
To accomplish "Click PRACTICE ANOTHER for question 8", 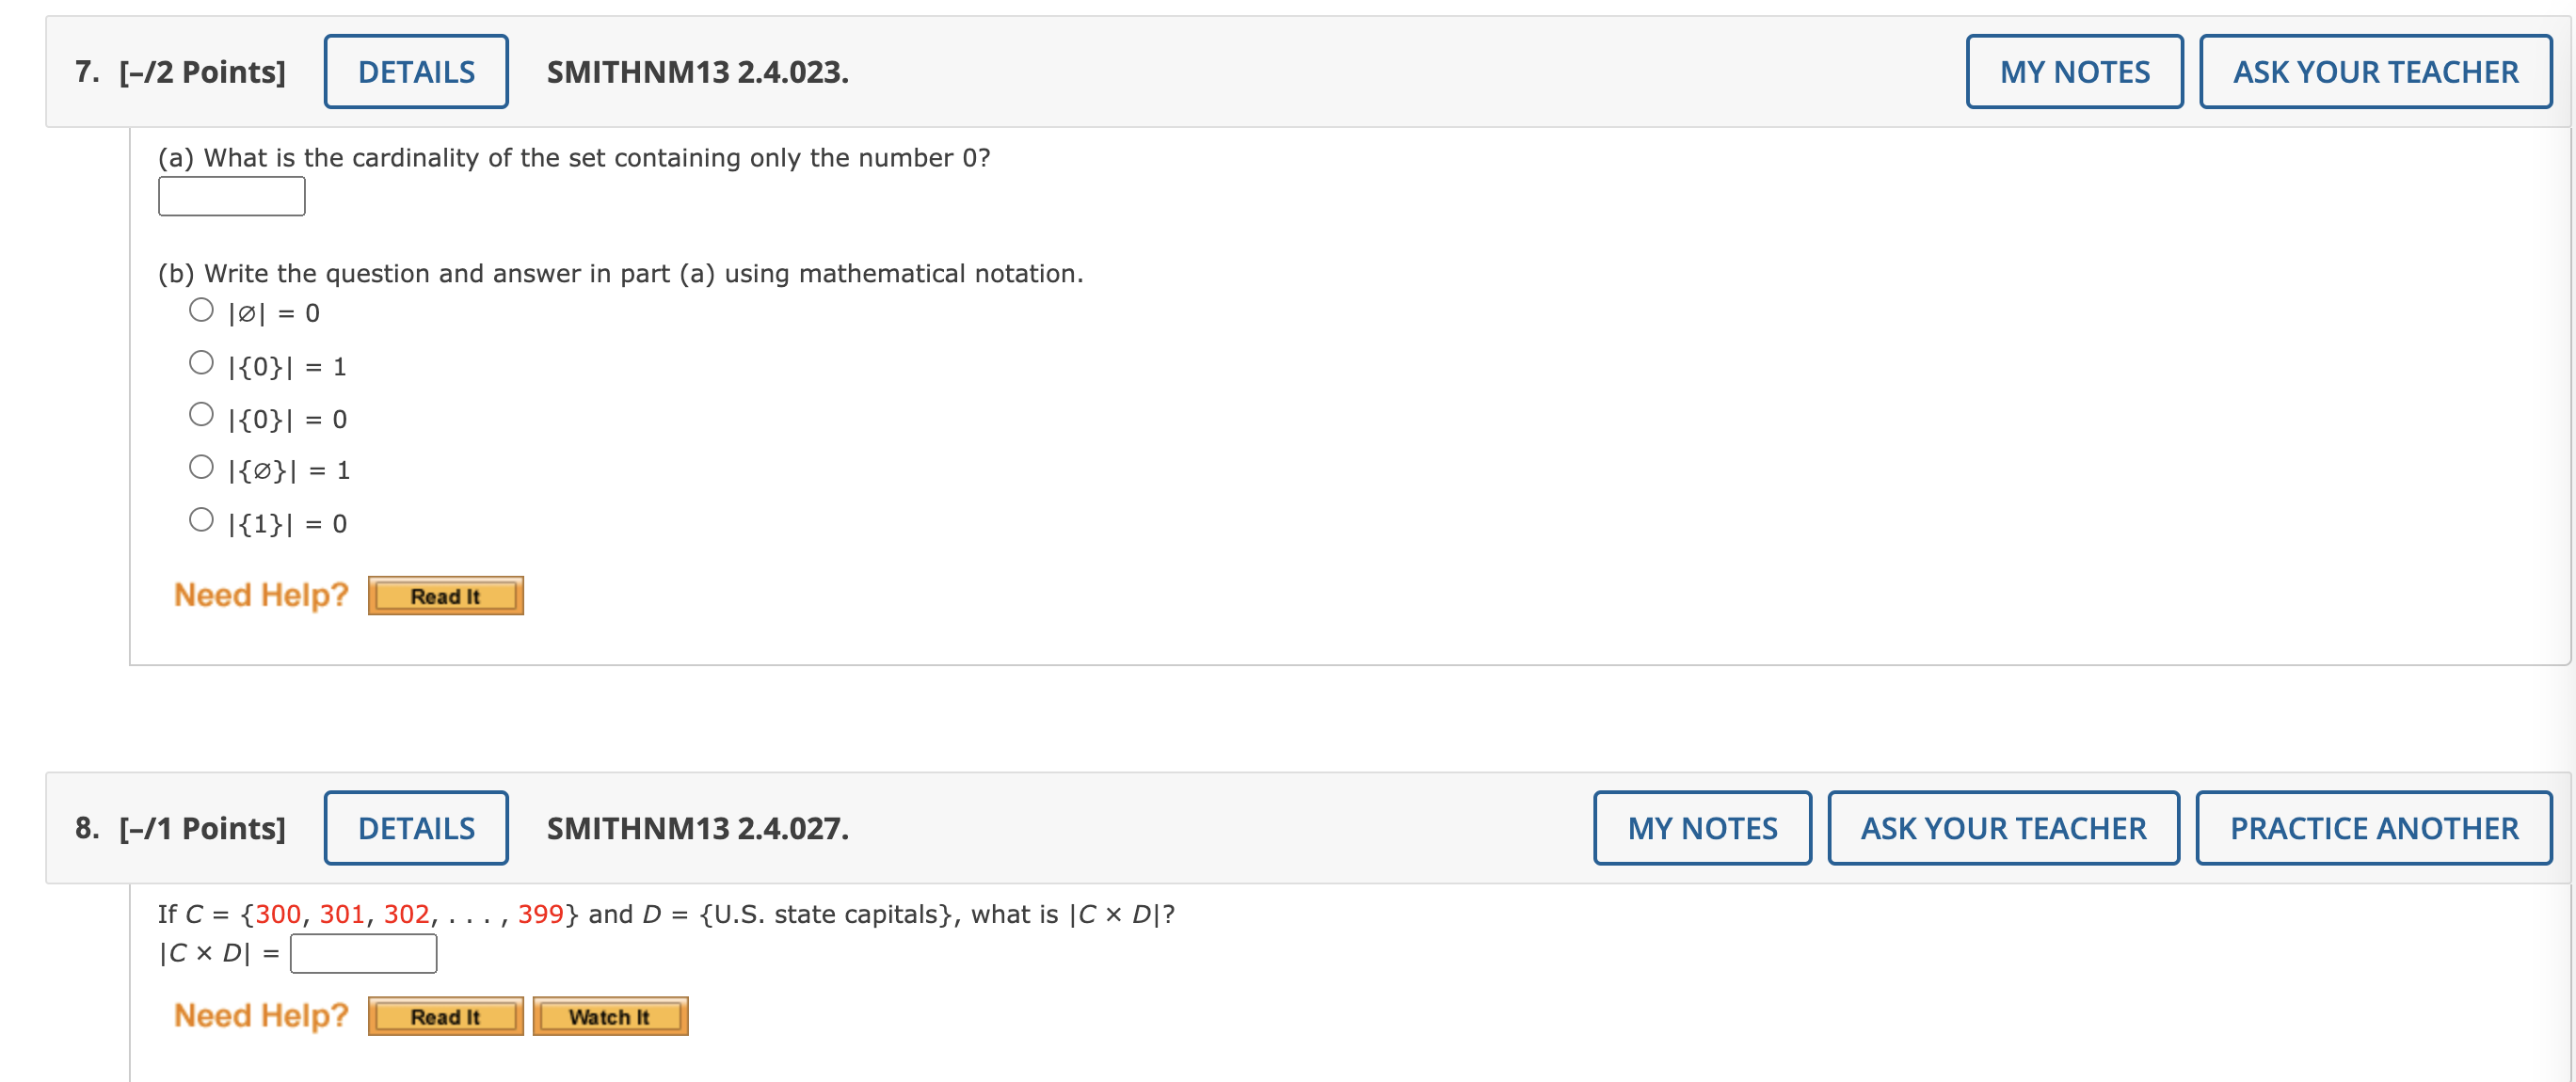I will point(2374,827).
